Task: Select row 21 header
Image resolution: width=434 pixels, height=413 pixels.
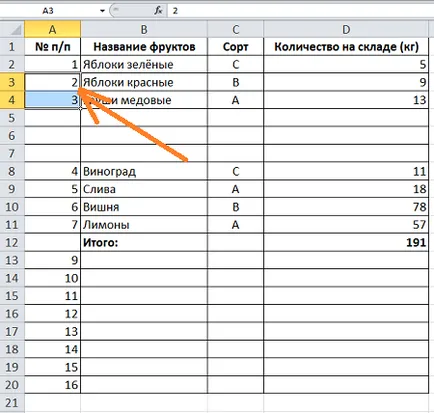Action: (x=12, y=403)
